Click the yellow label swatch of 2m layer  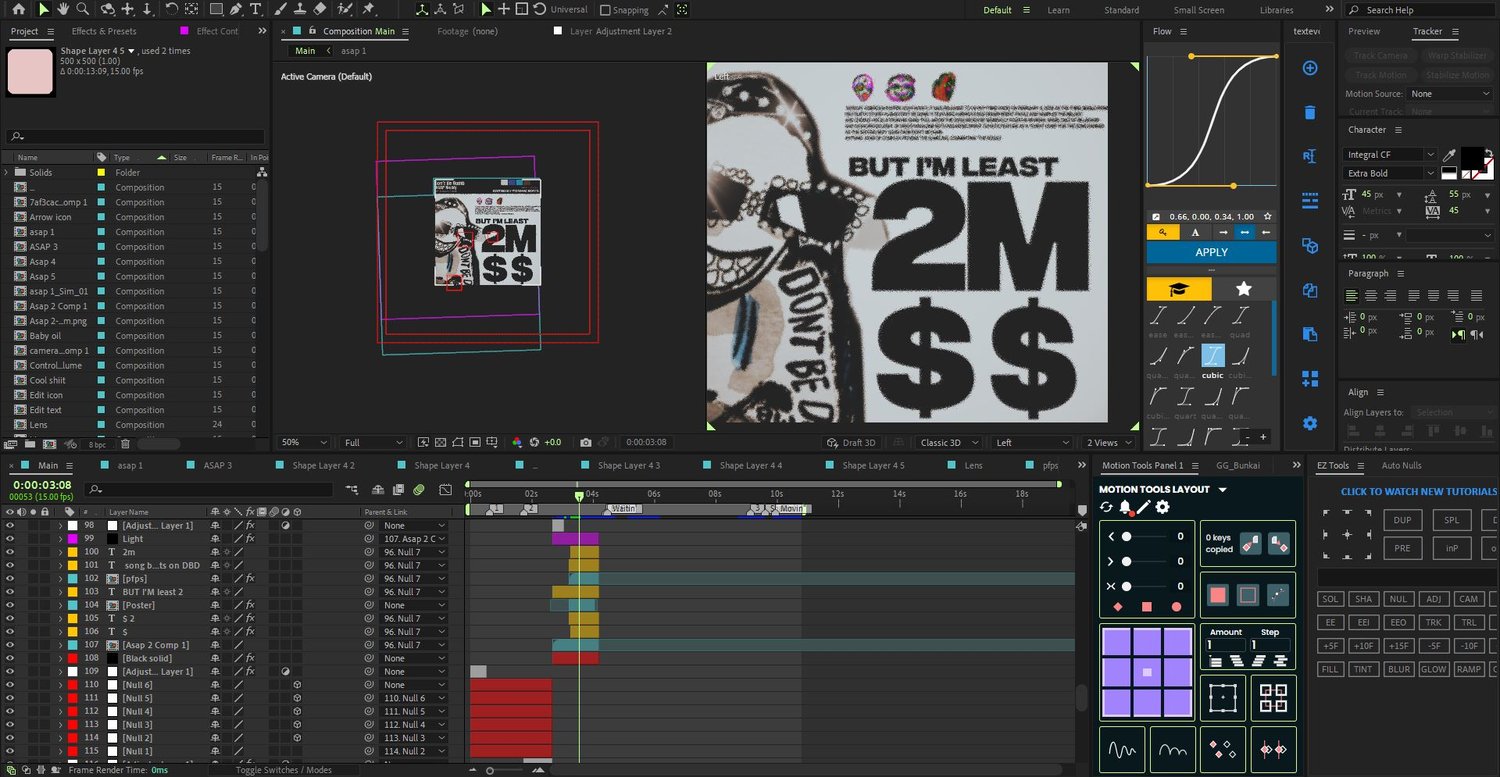pos(72,552)
